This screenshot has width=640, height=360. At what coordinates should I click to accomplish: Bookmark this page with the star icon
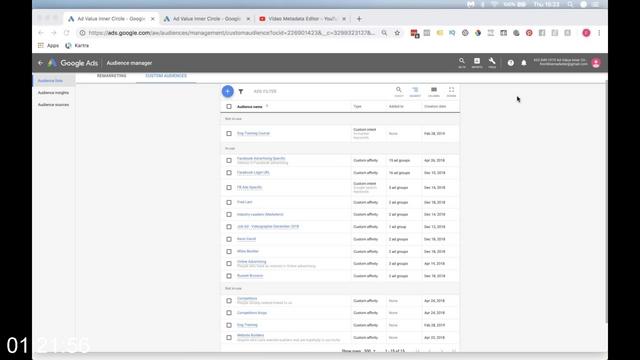397,33
